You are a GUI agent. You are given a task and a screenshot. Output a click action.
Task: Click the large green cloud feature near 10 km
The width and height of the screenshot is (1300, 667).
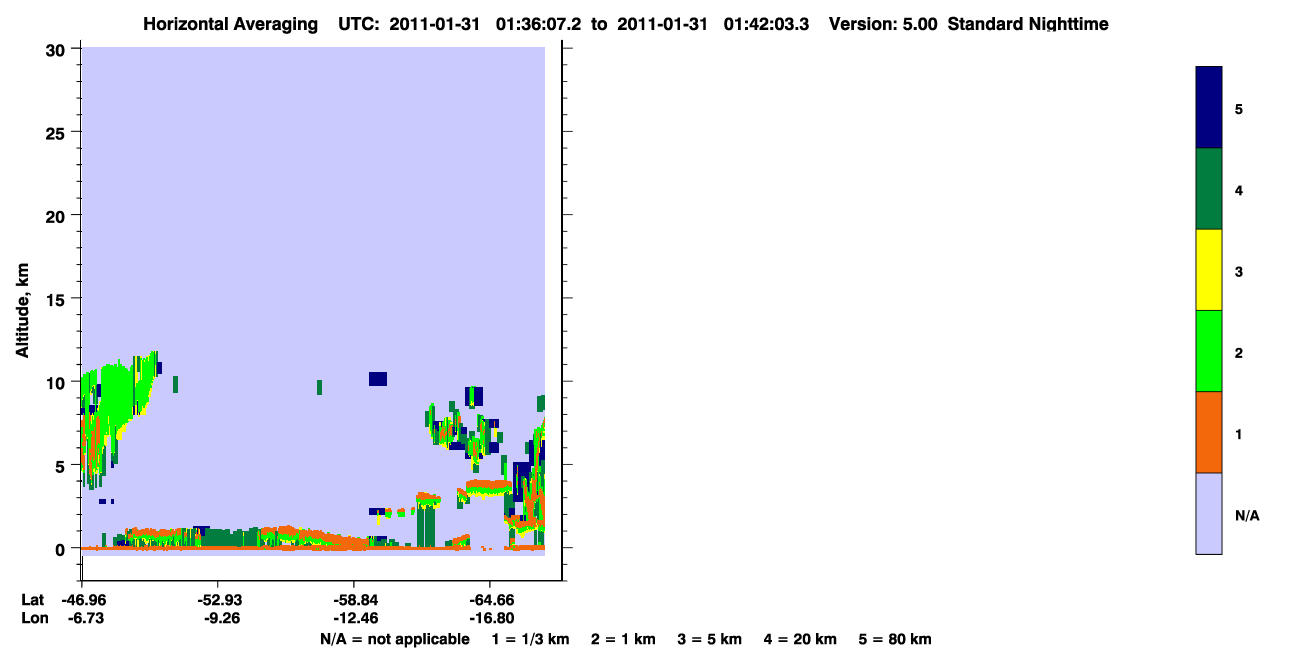[x=118, y=395]
